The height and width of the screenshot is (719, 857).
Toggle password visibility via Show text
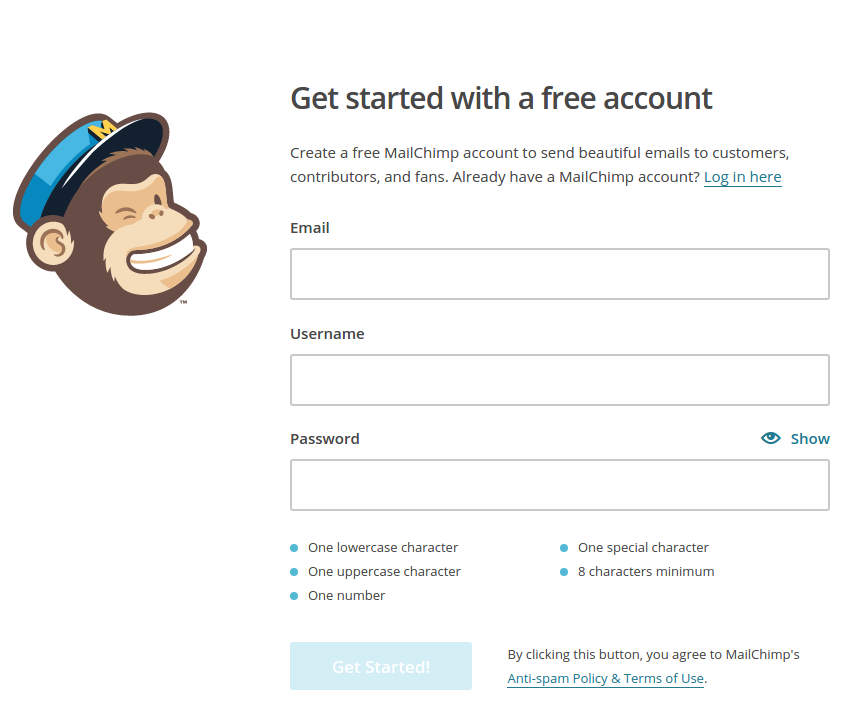click(x=810, y=439)
